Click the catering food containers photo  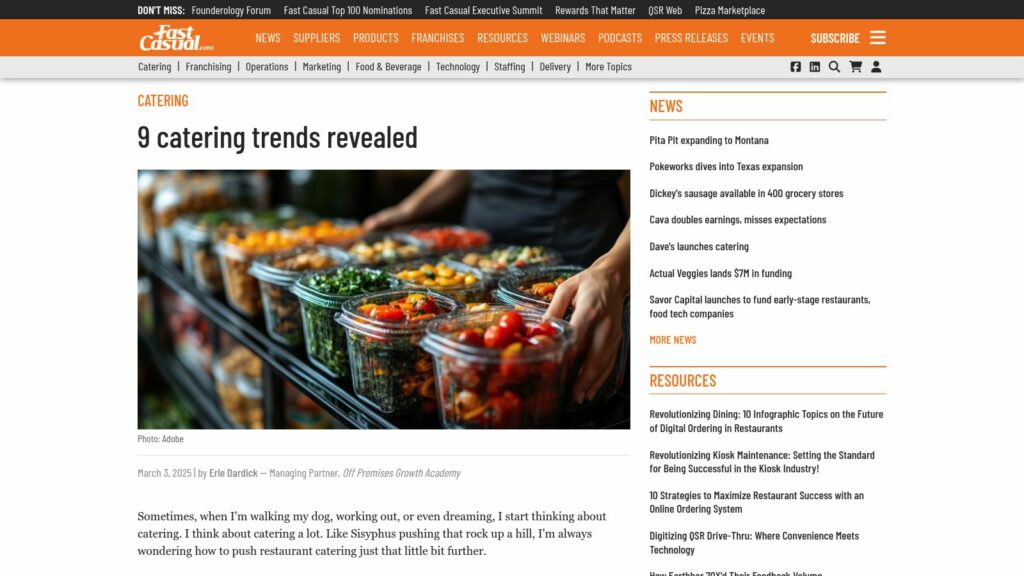pos(383,299)
